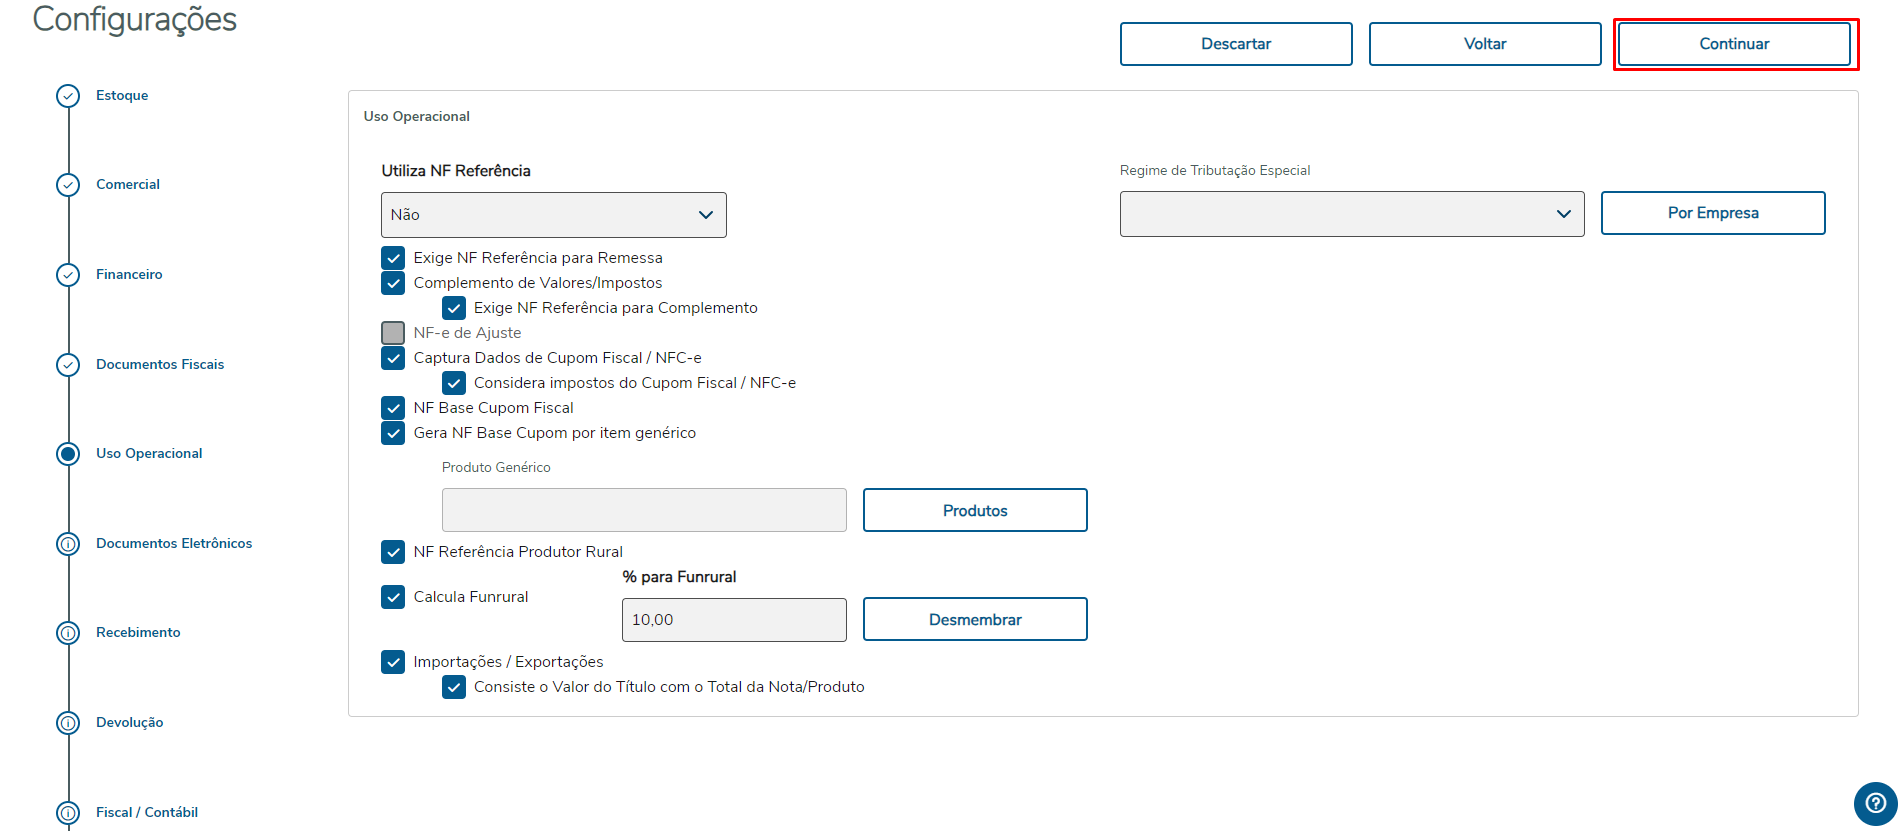Open the Utiliza NF Referência dropdown
This screenshot has width=1903, height=831.
[553, 215]
